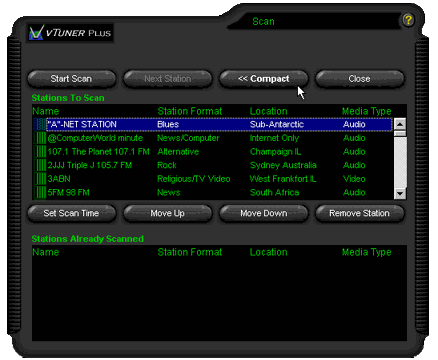Click Name header in Stations Already Scanned
Image resolution: width=438 pixels, height=360 pixels.
click(46, 252)
